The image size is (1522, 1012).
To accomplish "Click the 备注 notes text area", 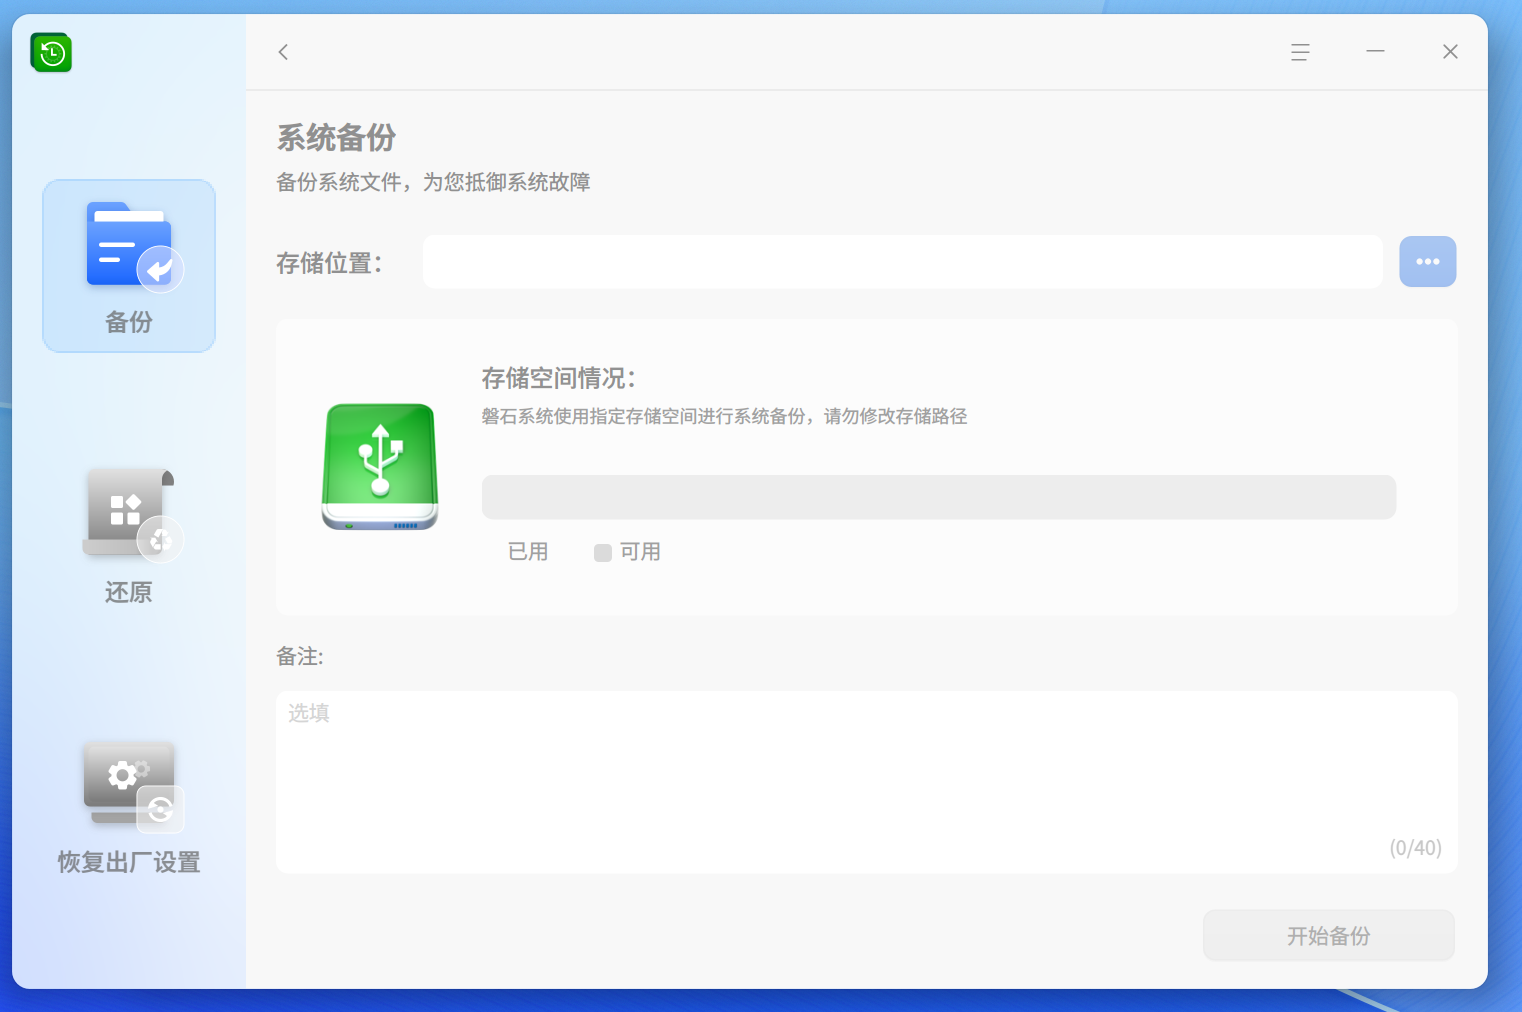I will pos(866,782).
